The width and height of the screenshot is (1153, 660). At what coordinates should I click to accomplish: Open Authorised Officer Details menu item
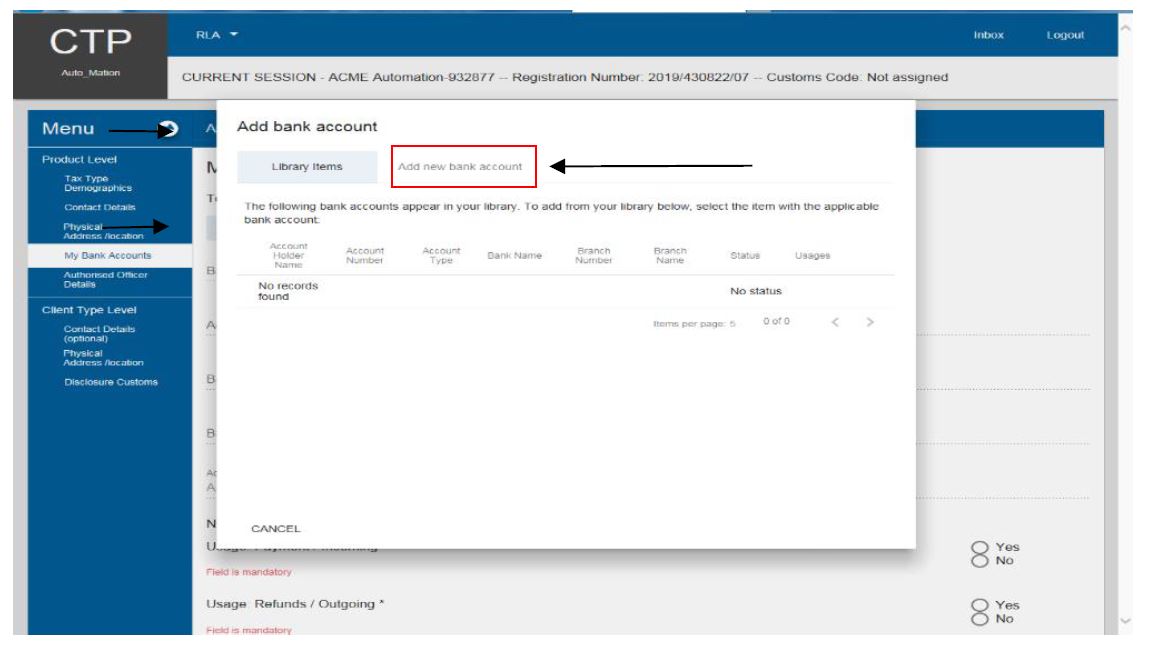click(105, 279)
